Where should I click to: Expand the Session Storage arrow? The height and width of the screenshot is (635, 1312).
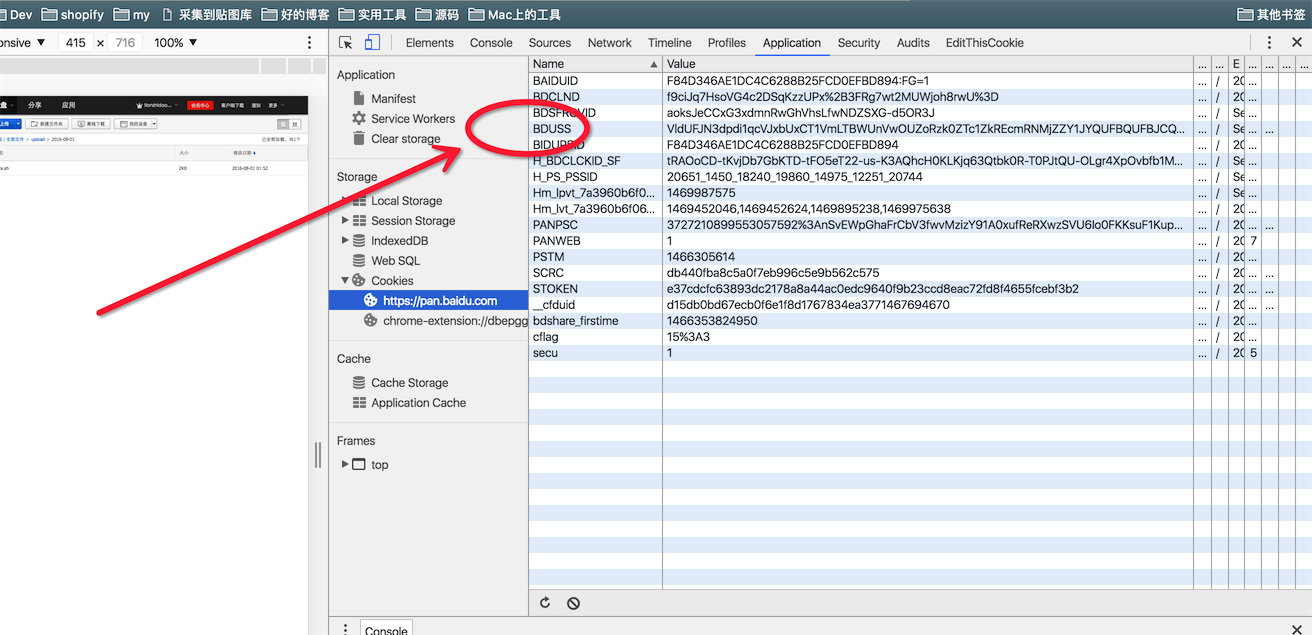(x=345, y=221)
